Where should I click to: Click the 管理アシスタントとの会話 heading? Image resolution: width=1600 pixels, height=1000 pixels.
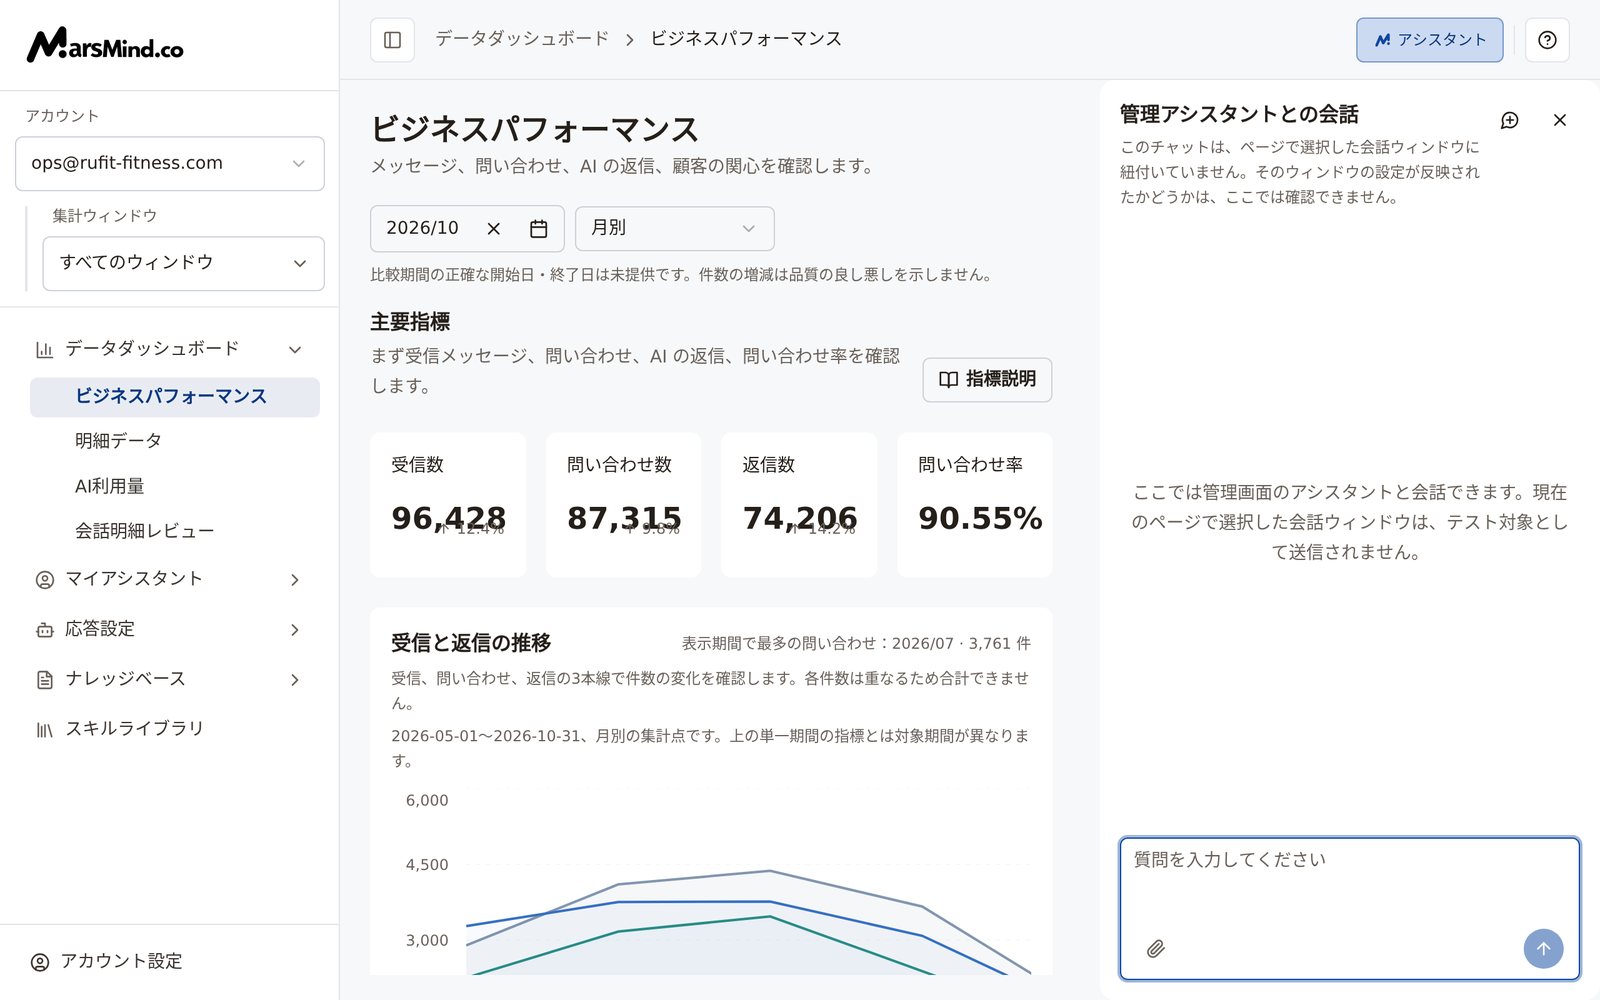coord(1239,114)
